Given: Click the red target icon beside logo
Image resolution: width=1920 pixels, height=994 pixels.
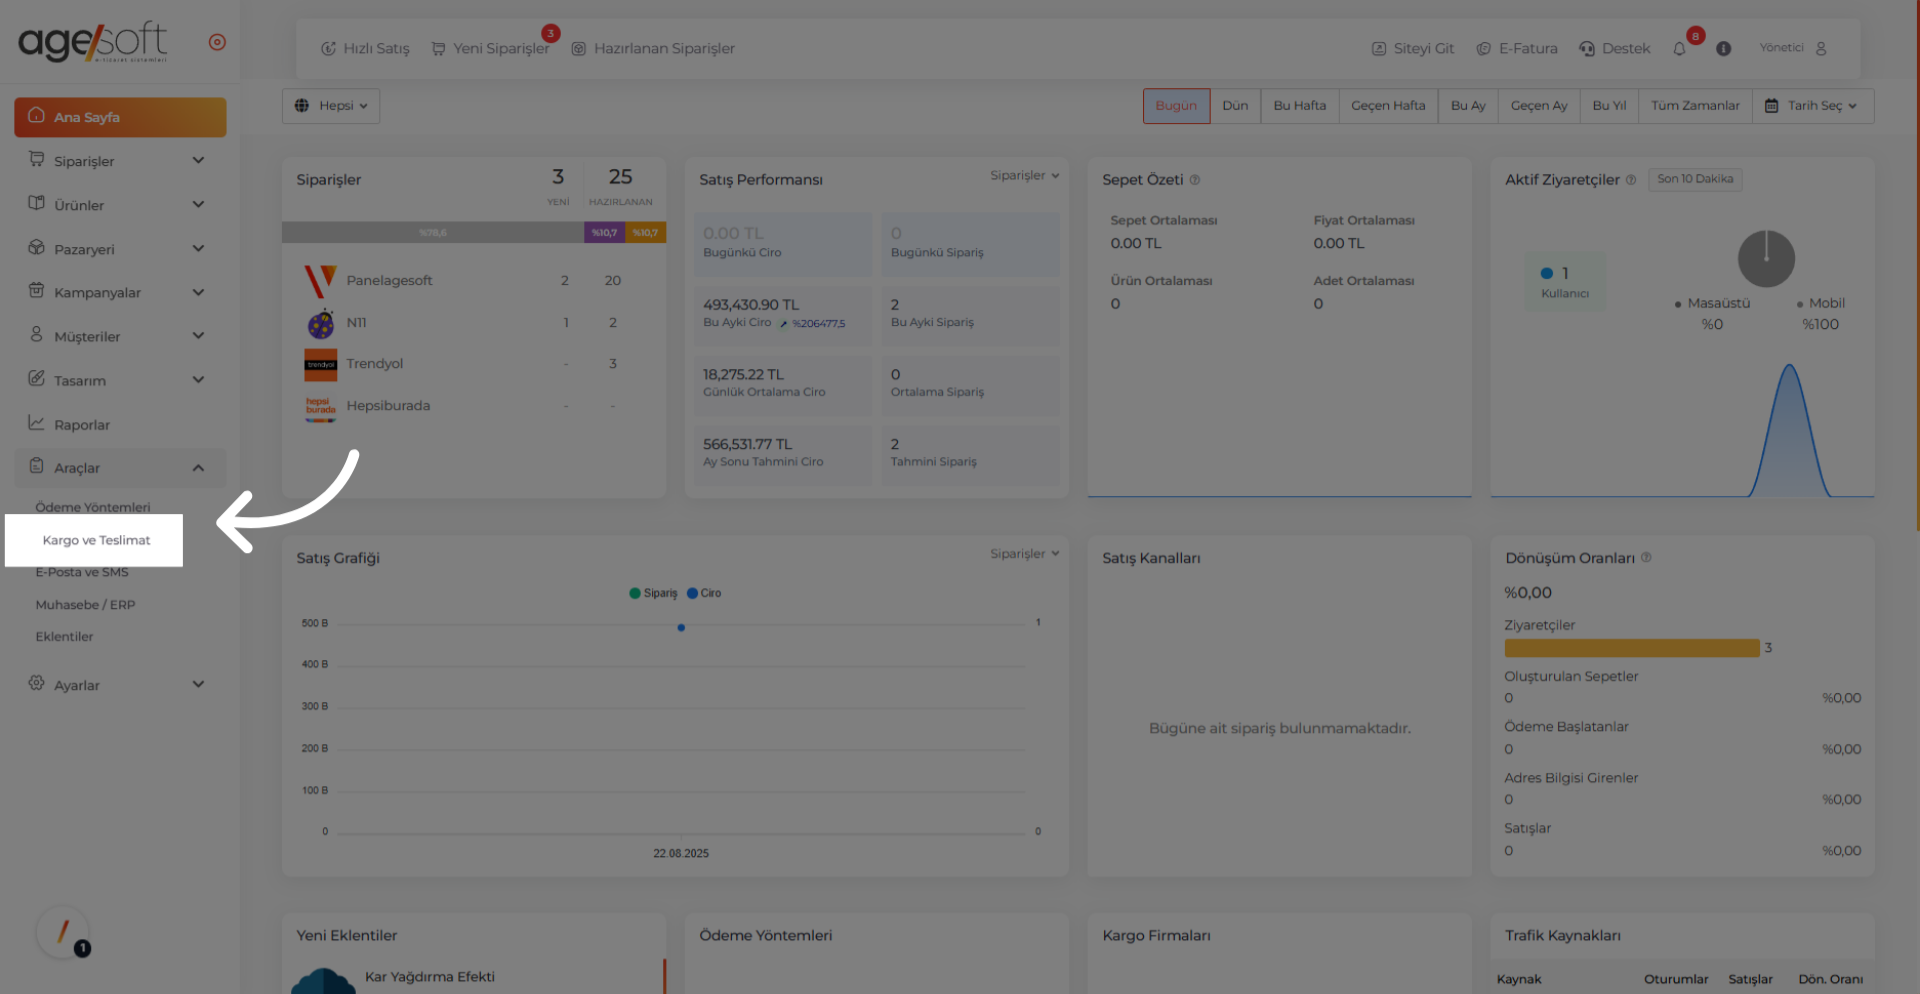Looking at the screenshot, I should click(217, 42).
